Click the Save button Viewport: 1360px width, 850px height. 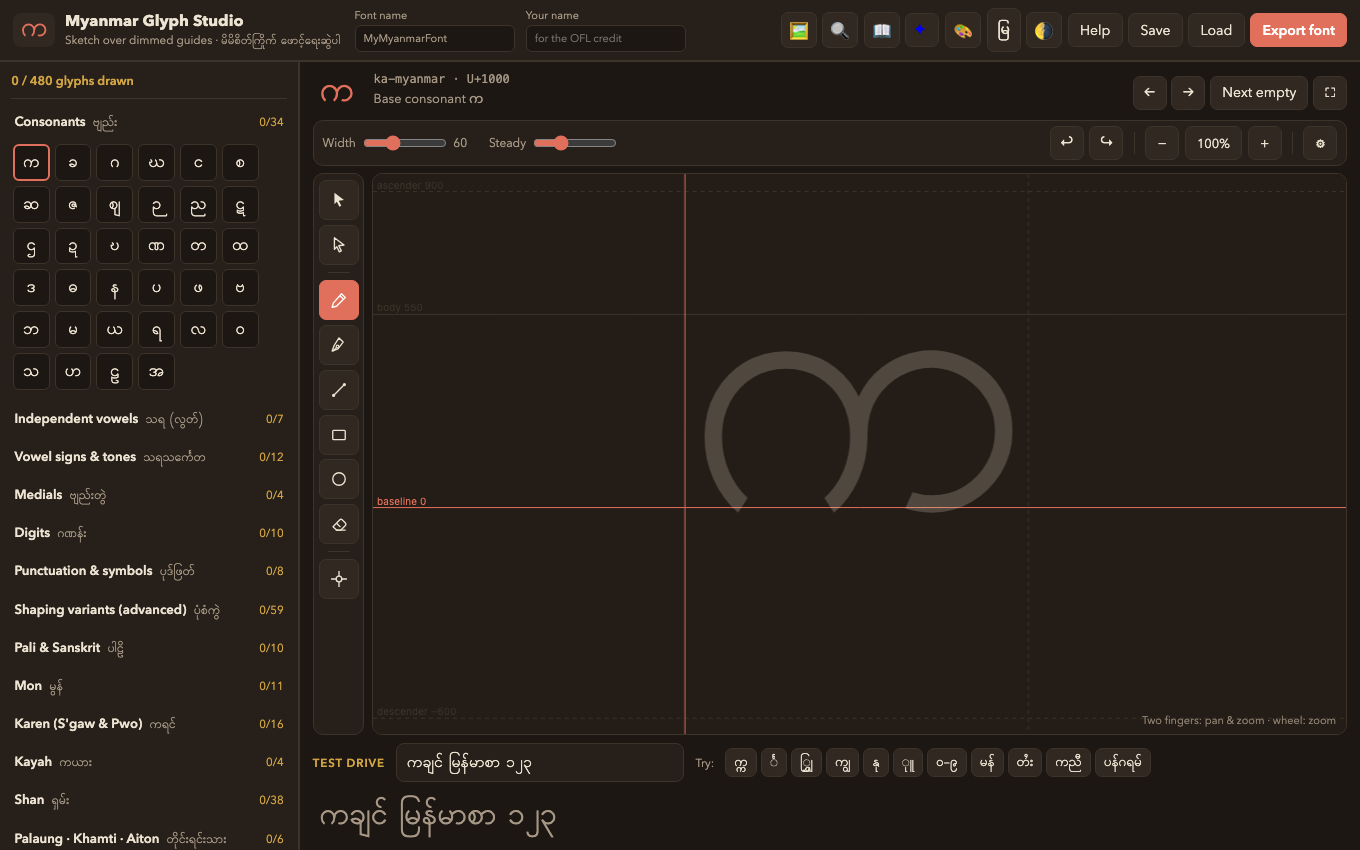click(x=1155, y=30)
